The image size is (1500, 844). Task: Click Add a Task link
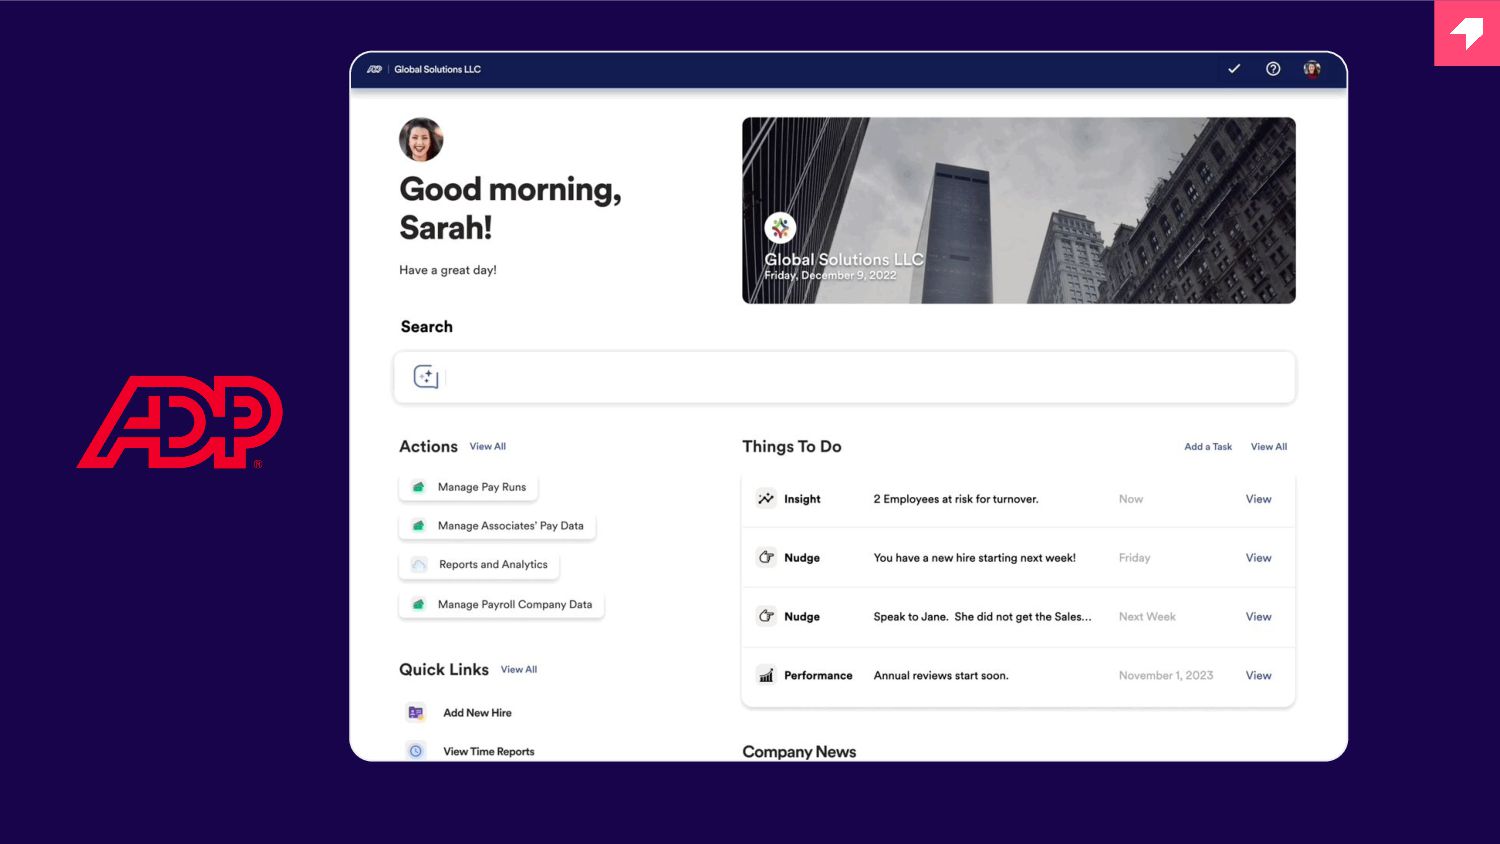(1208, 447)
